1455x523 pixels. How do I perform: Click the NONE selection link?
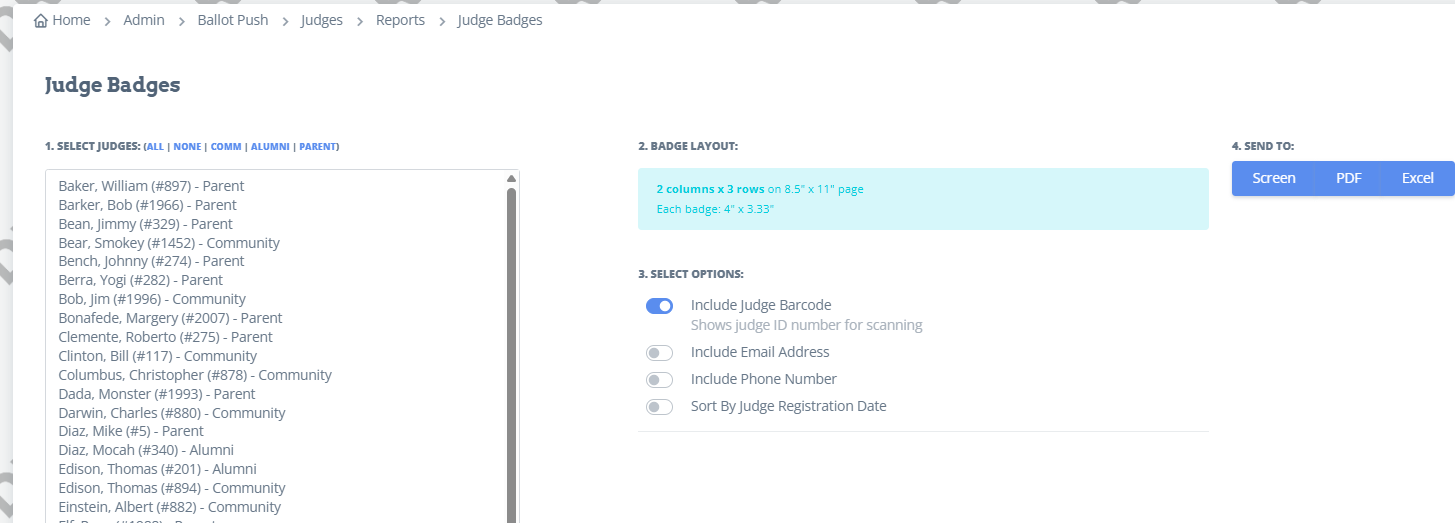click(187, 147)
